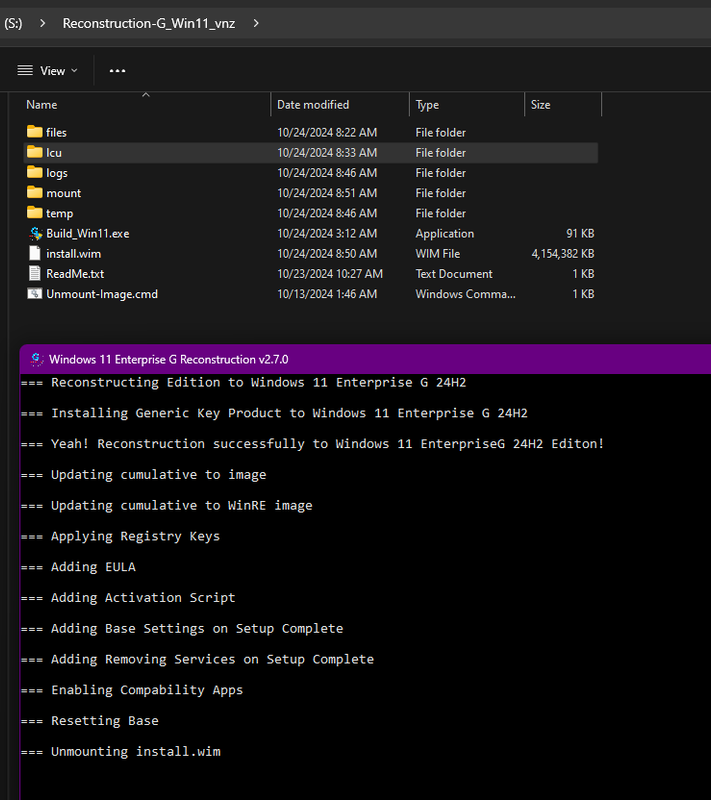Click console line 'Adding Activation Script'
The height and width of the screenshot is (800, 711).
[143, 597]
